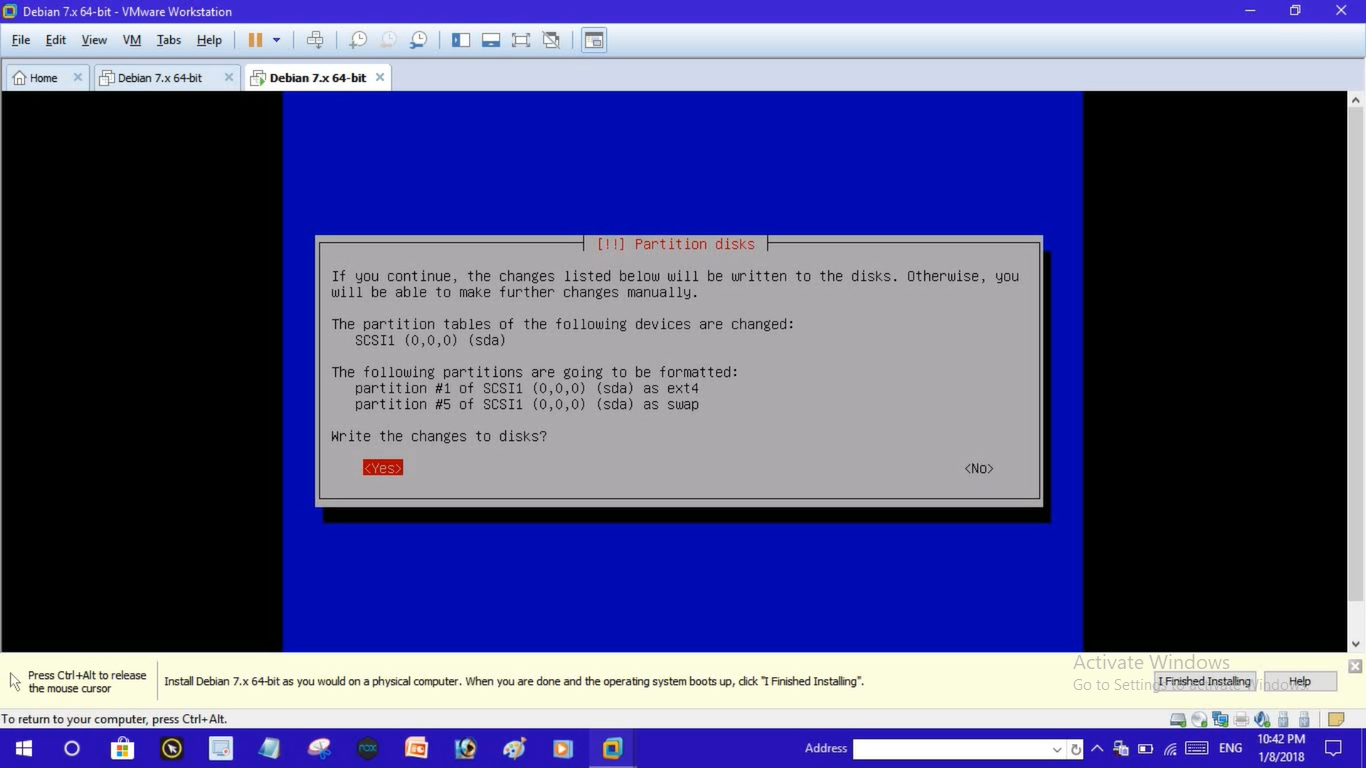Dismiss the yellow install hint bar
The height and width of the screenshot is (768, 1366).
click(1355, 666)
